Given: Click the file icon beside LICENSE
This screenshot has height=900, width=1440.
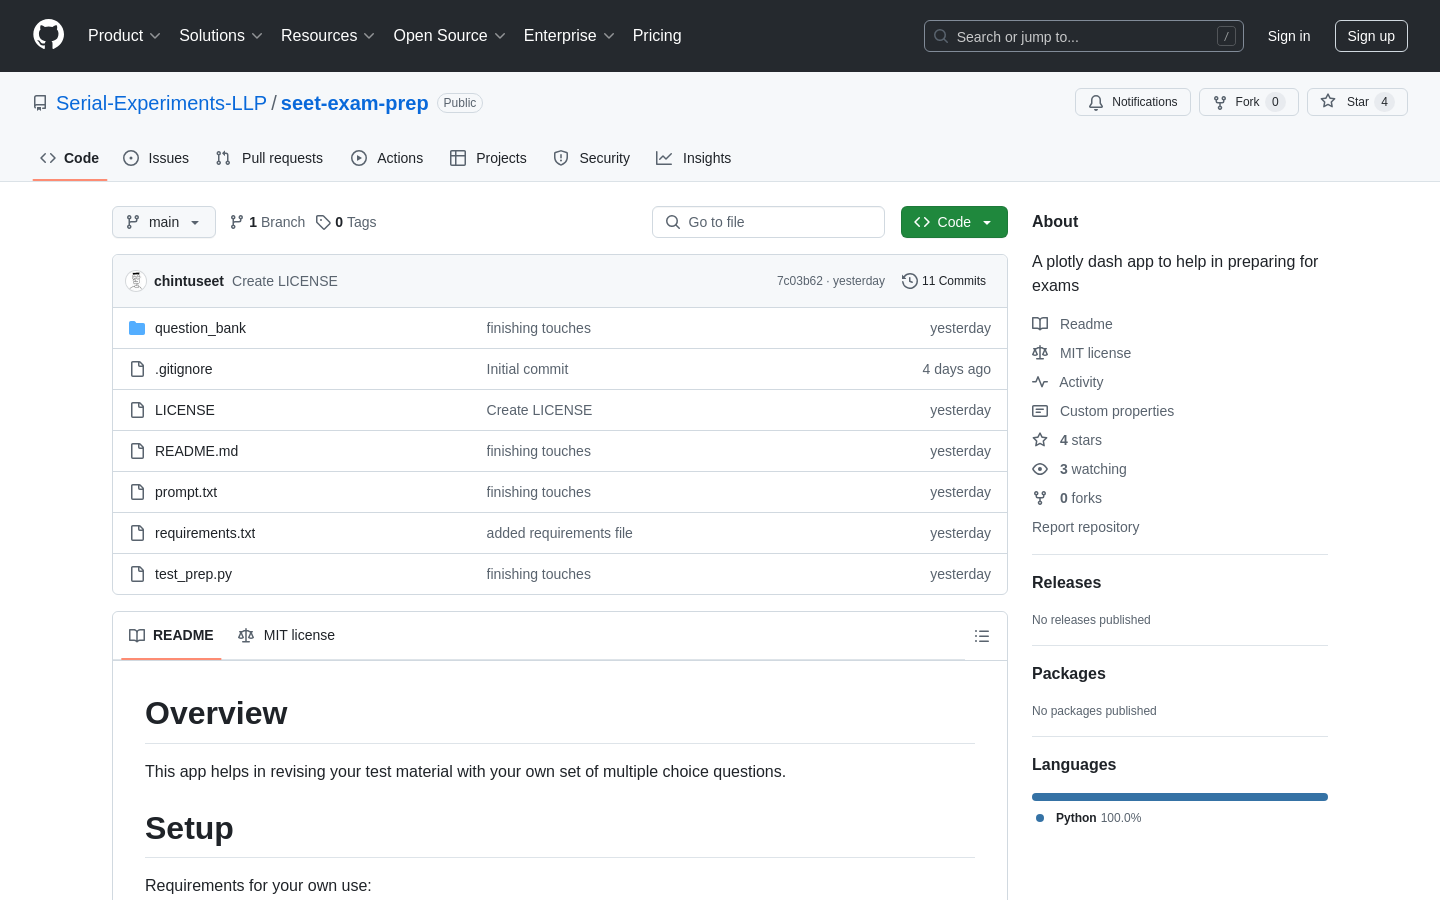Looking at the screenshot, I should tap(137, 410).
